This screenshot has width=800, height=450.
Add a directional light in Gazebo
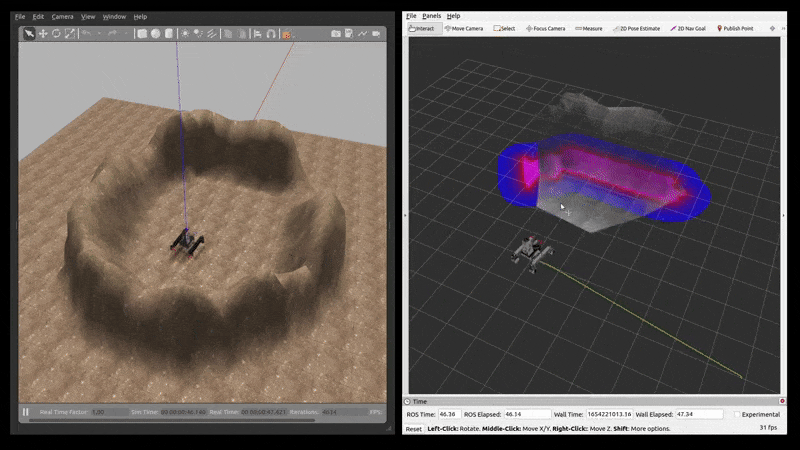[x=211, y=34]
